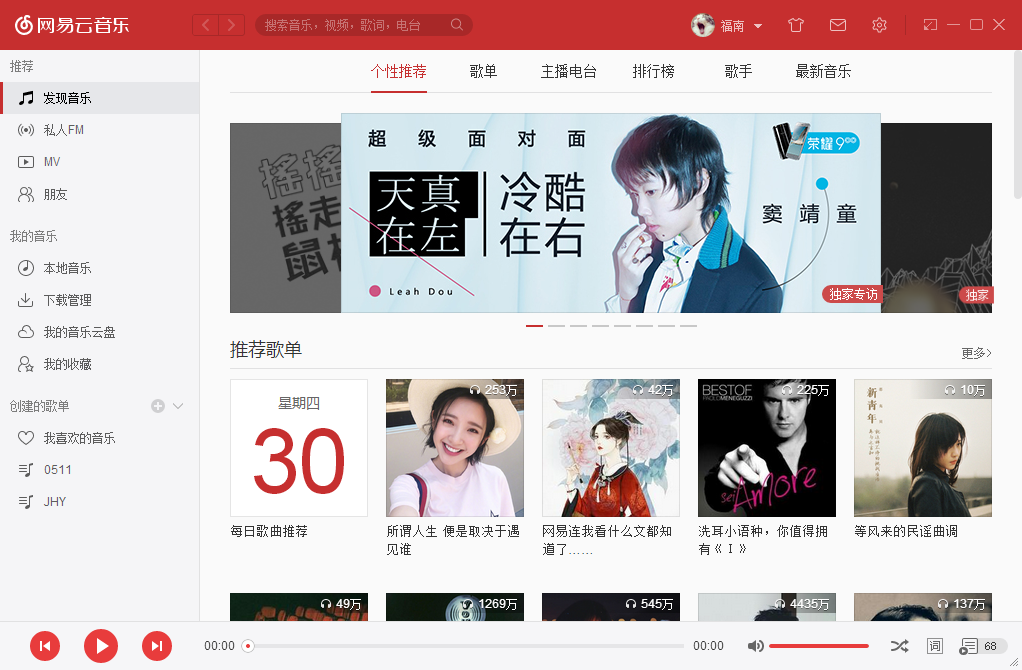Screen dimensions: 1022x670
Task: Click the play button
Action: 101,646
